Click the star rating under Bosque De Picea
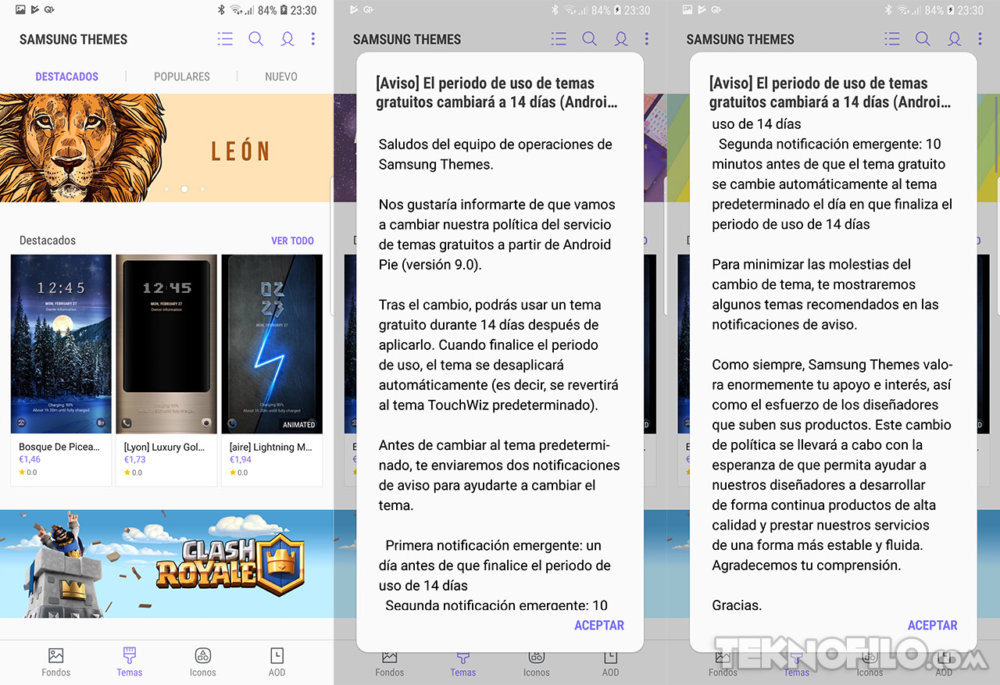 (x=28, y=473)
